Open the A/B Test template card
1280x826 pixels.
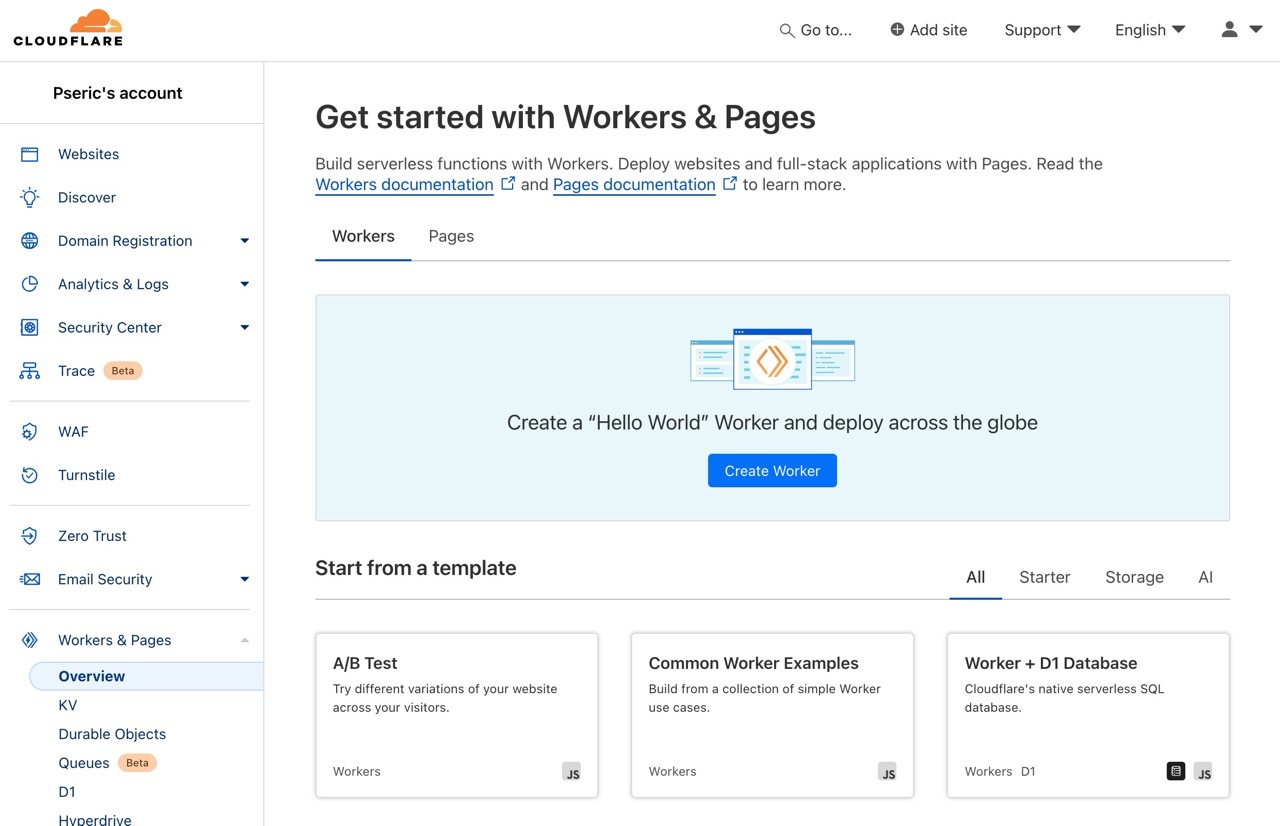(x=457, y=715)
